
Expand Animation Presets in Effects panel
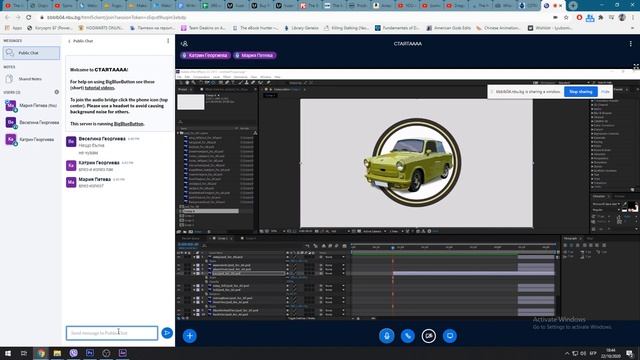tap(592, 100)
